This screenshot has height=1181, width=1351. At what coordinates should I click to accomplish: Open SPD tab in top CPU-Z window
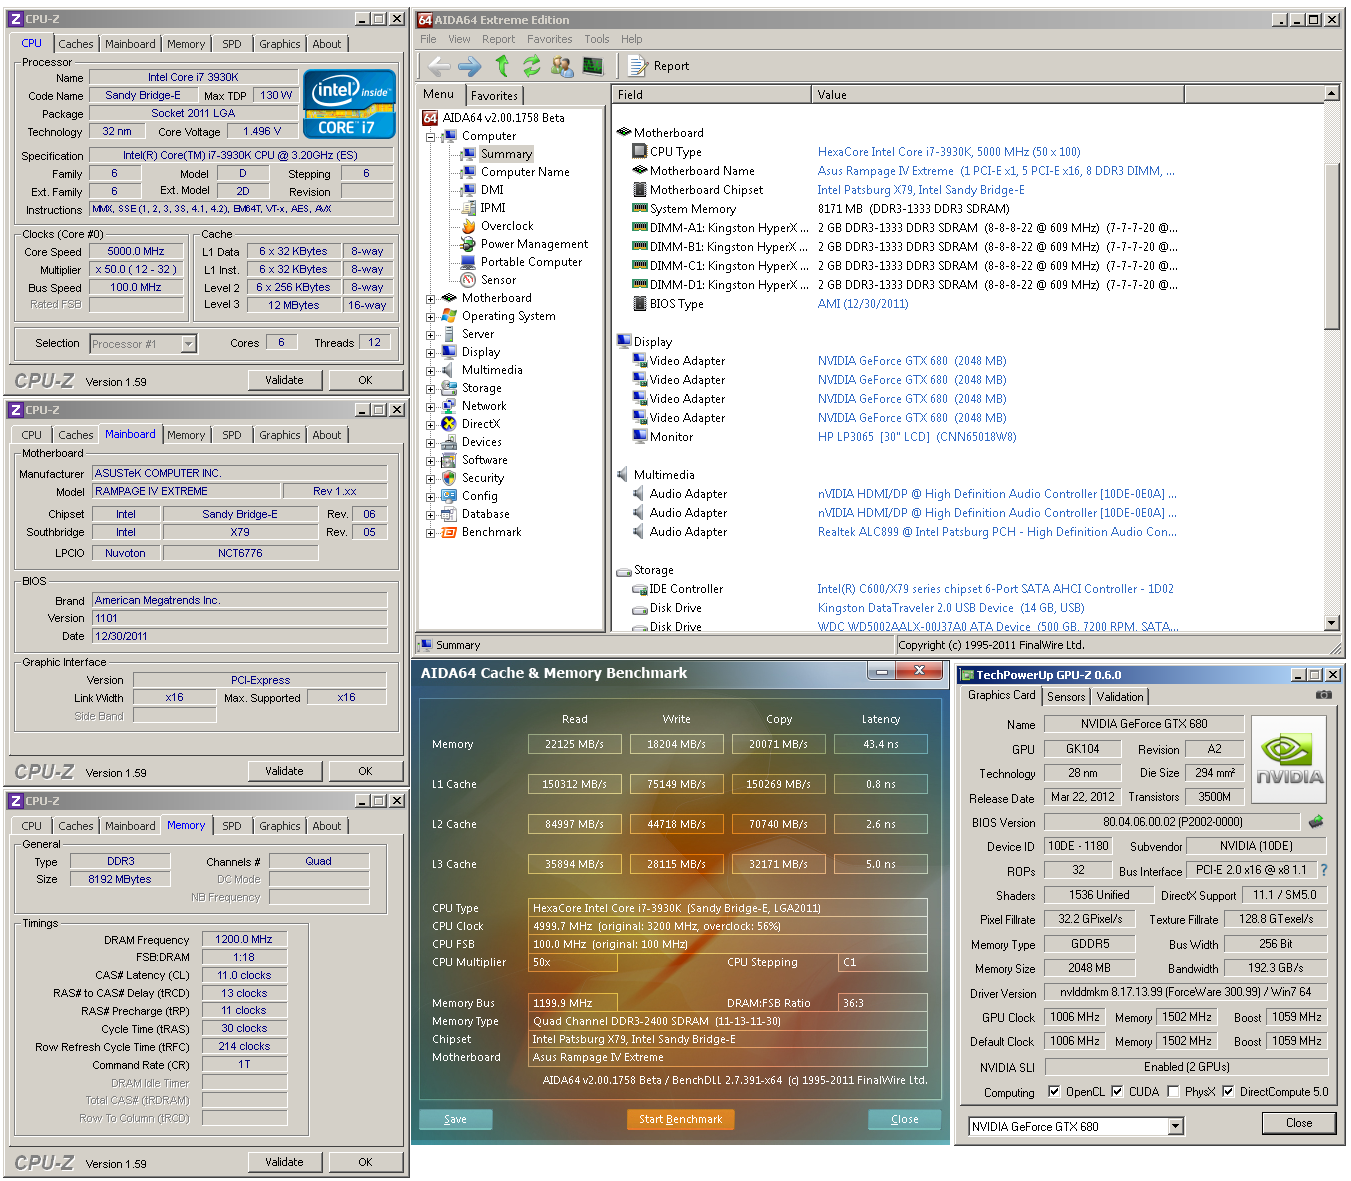coord(232,44)
